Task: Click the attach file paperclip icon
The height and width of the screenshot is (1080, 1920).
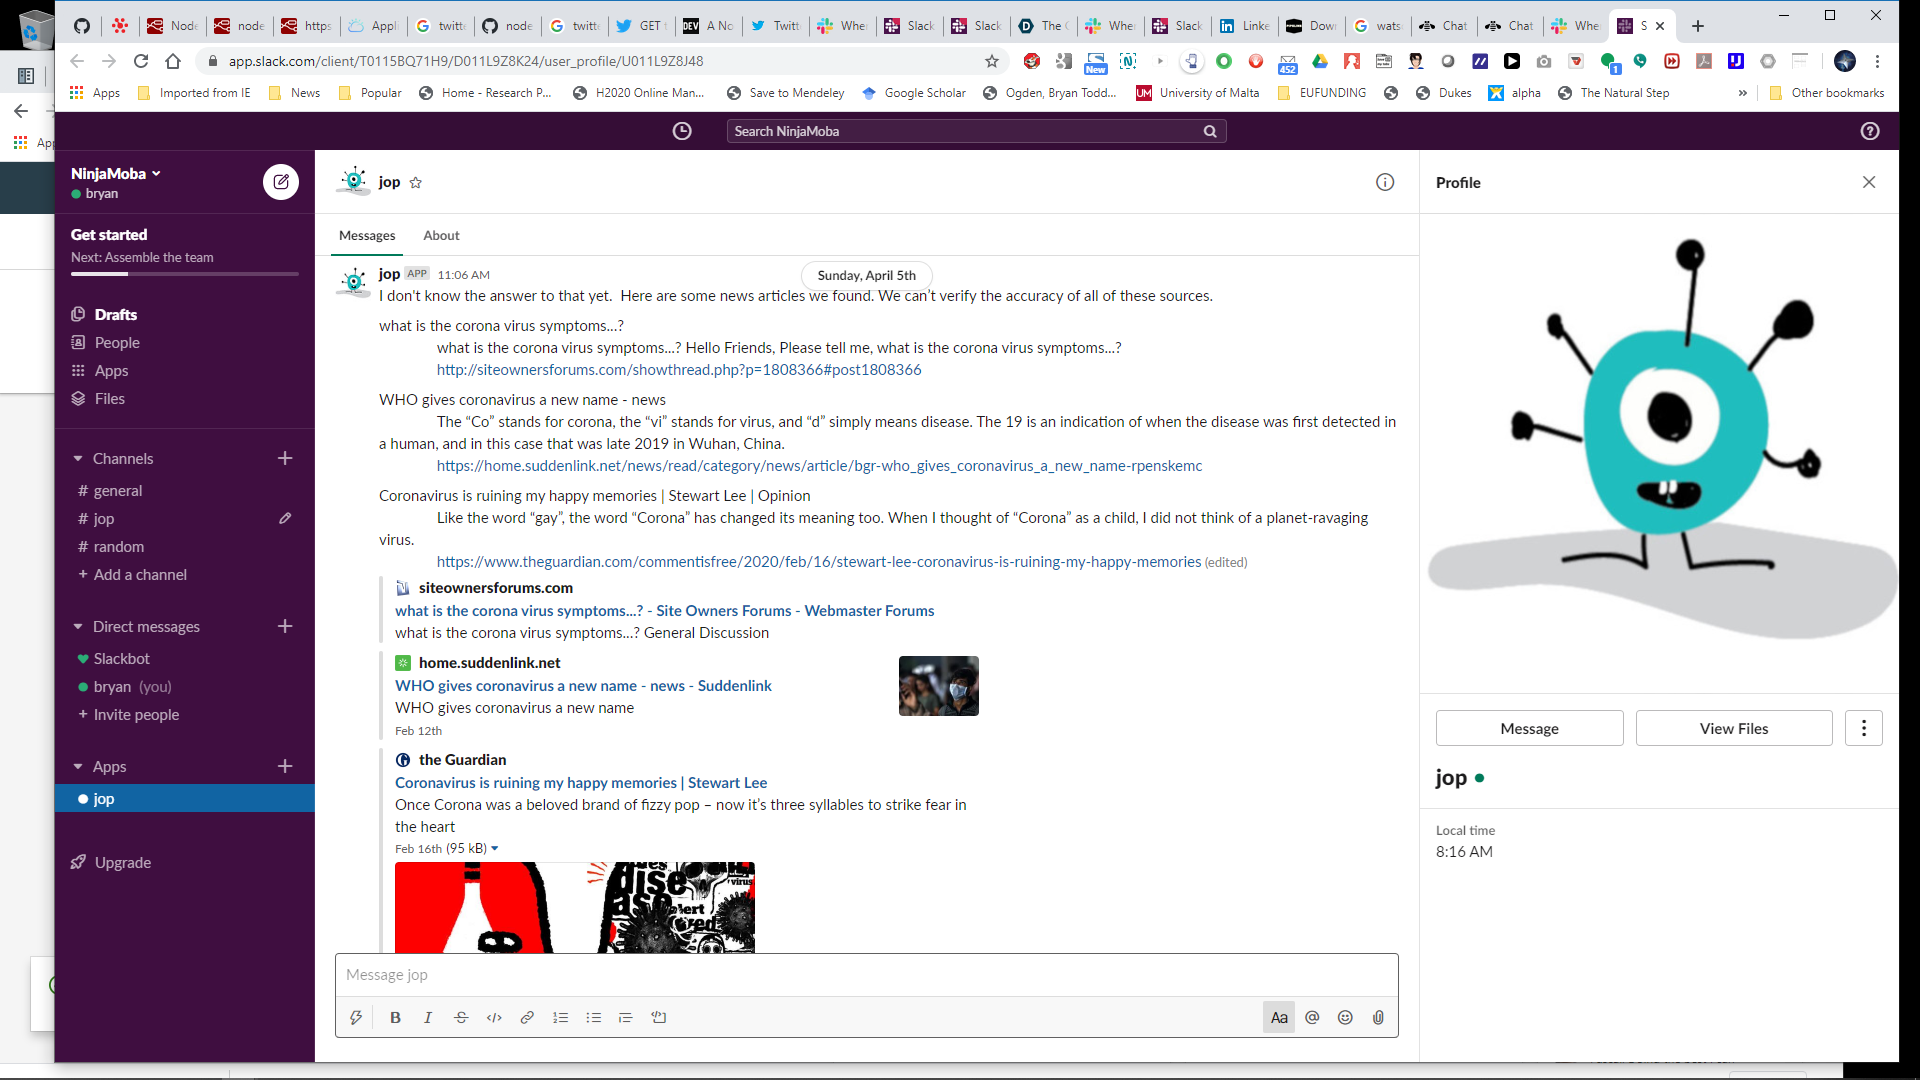Action: coord(1378,1017)
